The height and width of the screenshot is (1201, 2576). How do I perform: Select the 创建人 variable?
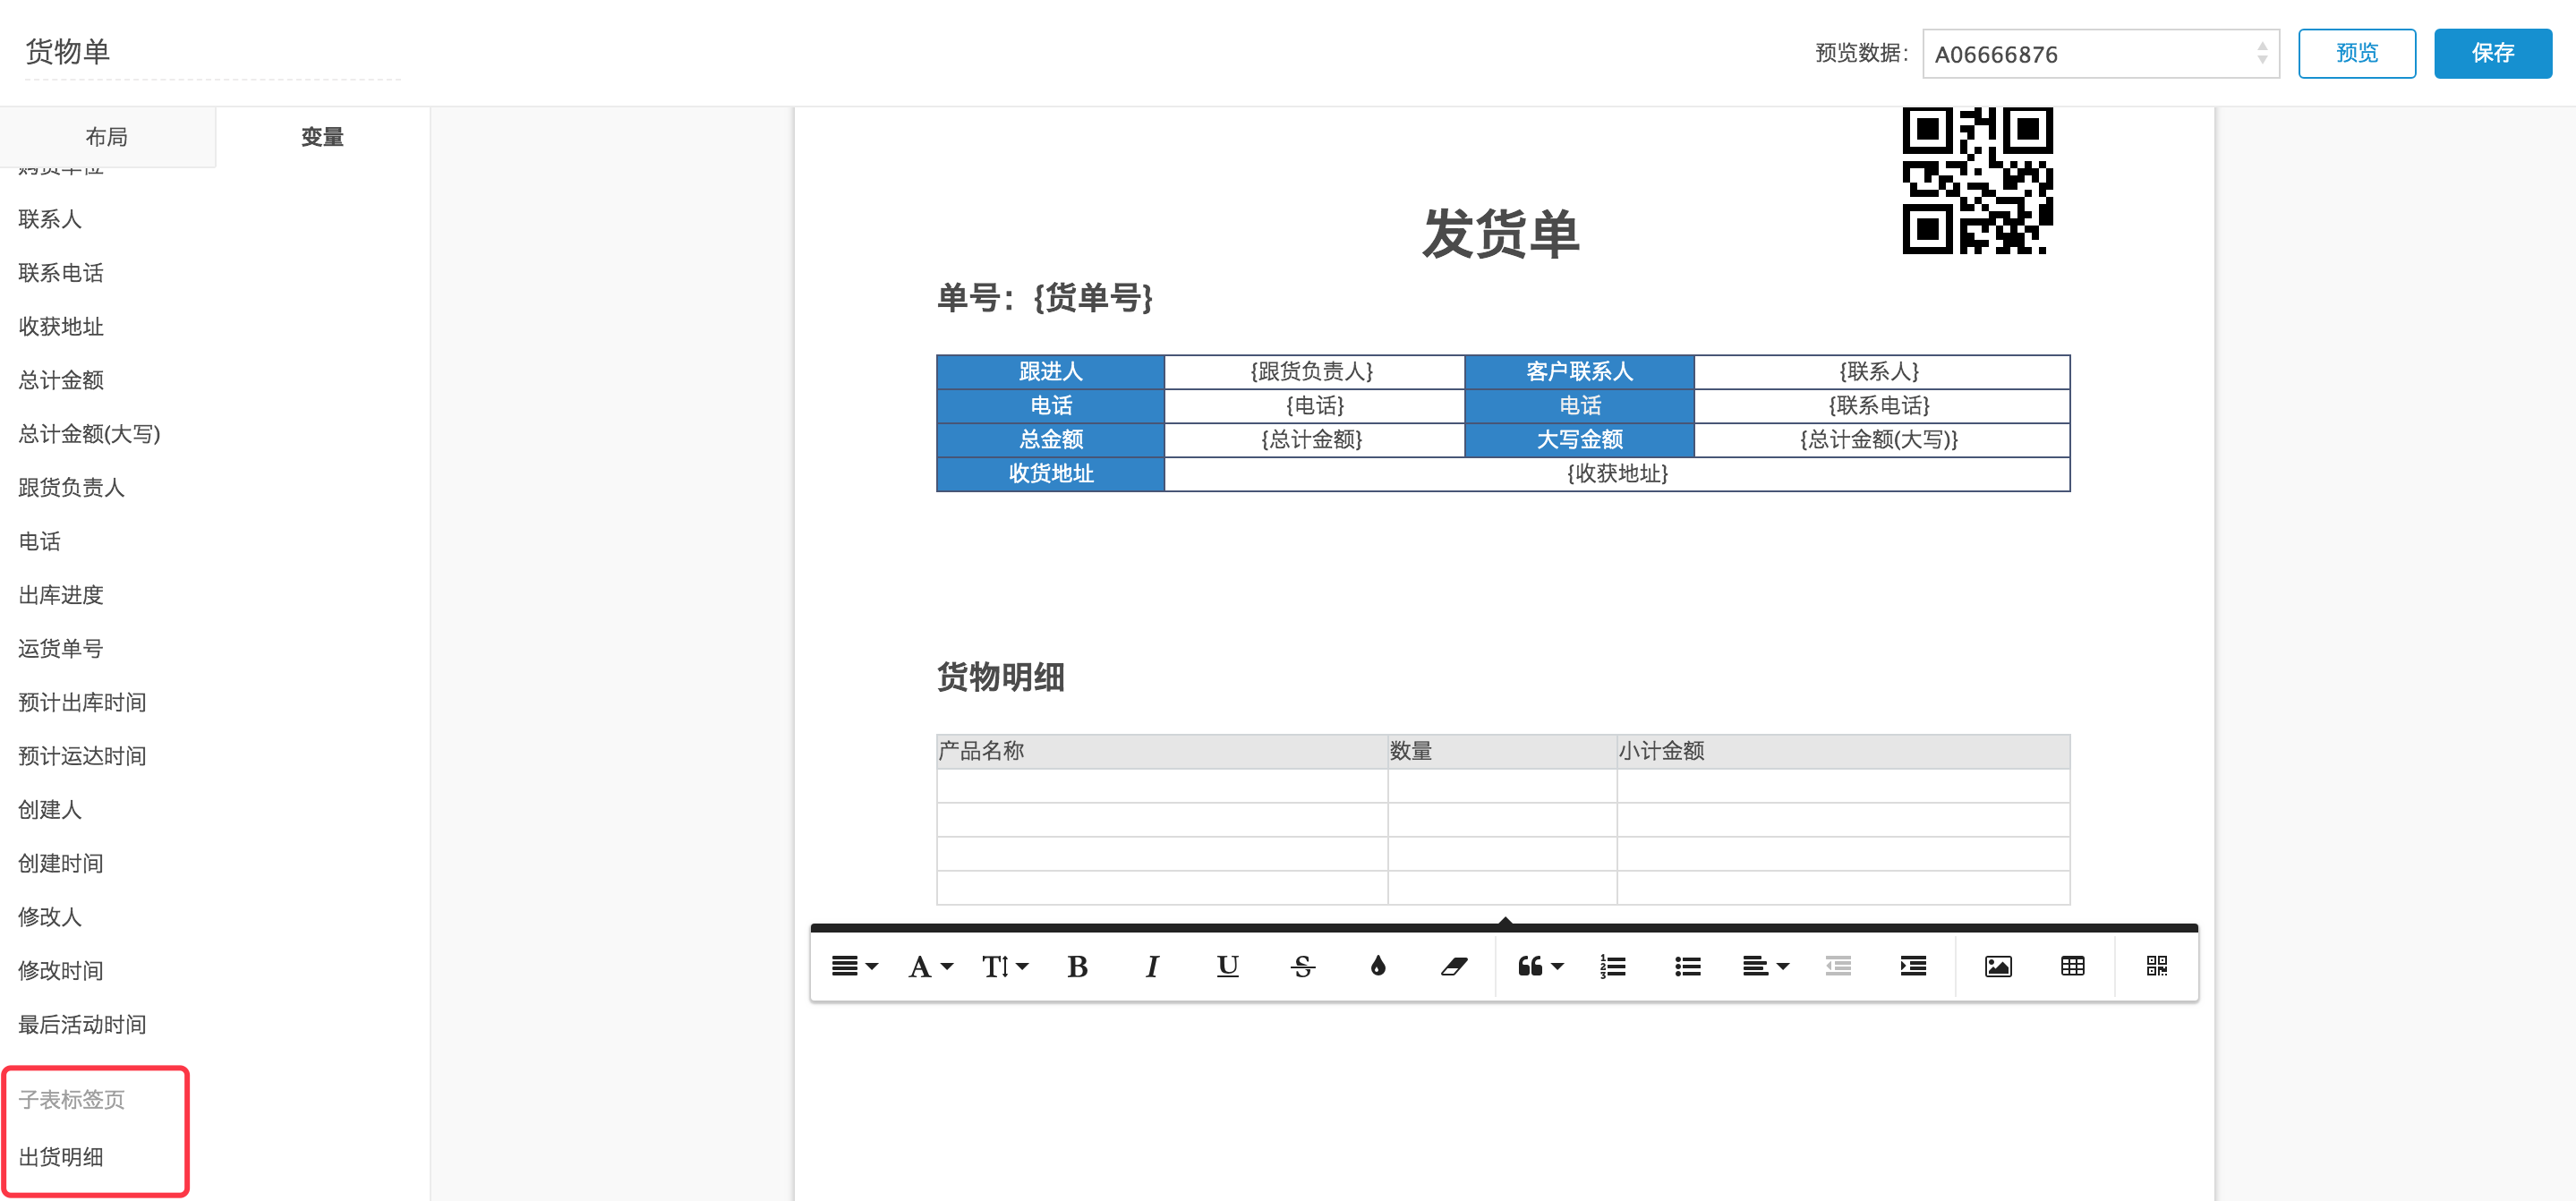click(50, 810)
